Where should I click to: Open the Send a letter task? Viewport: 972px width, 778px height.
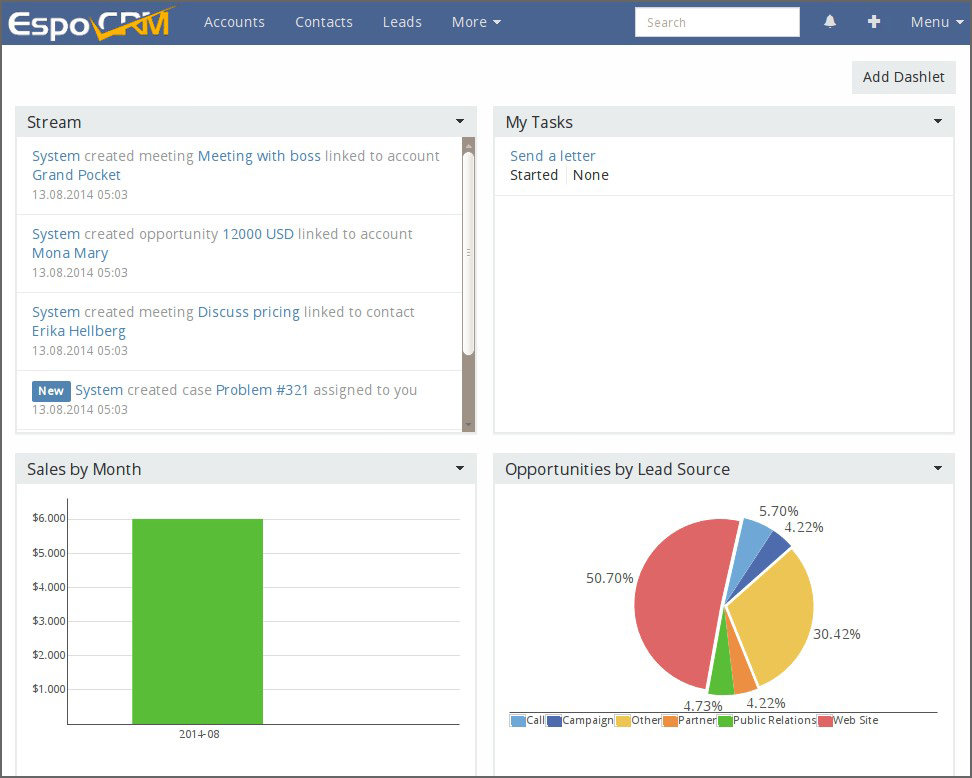coord(553,156)
